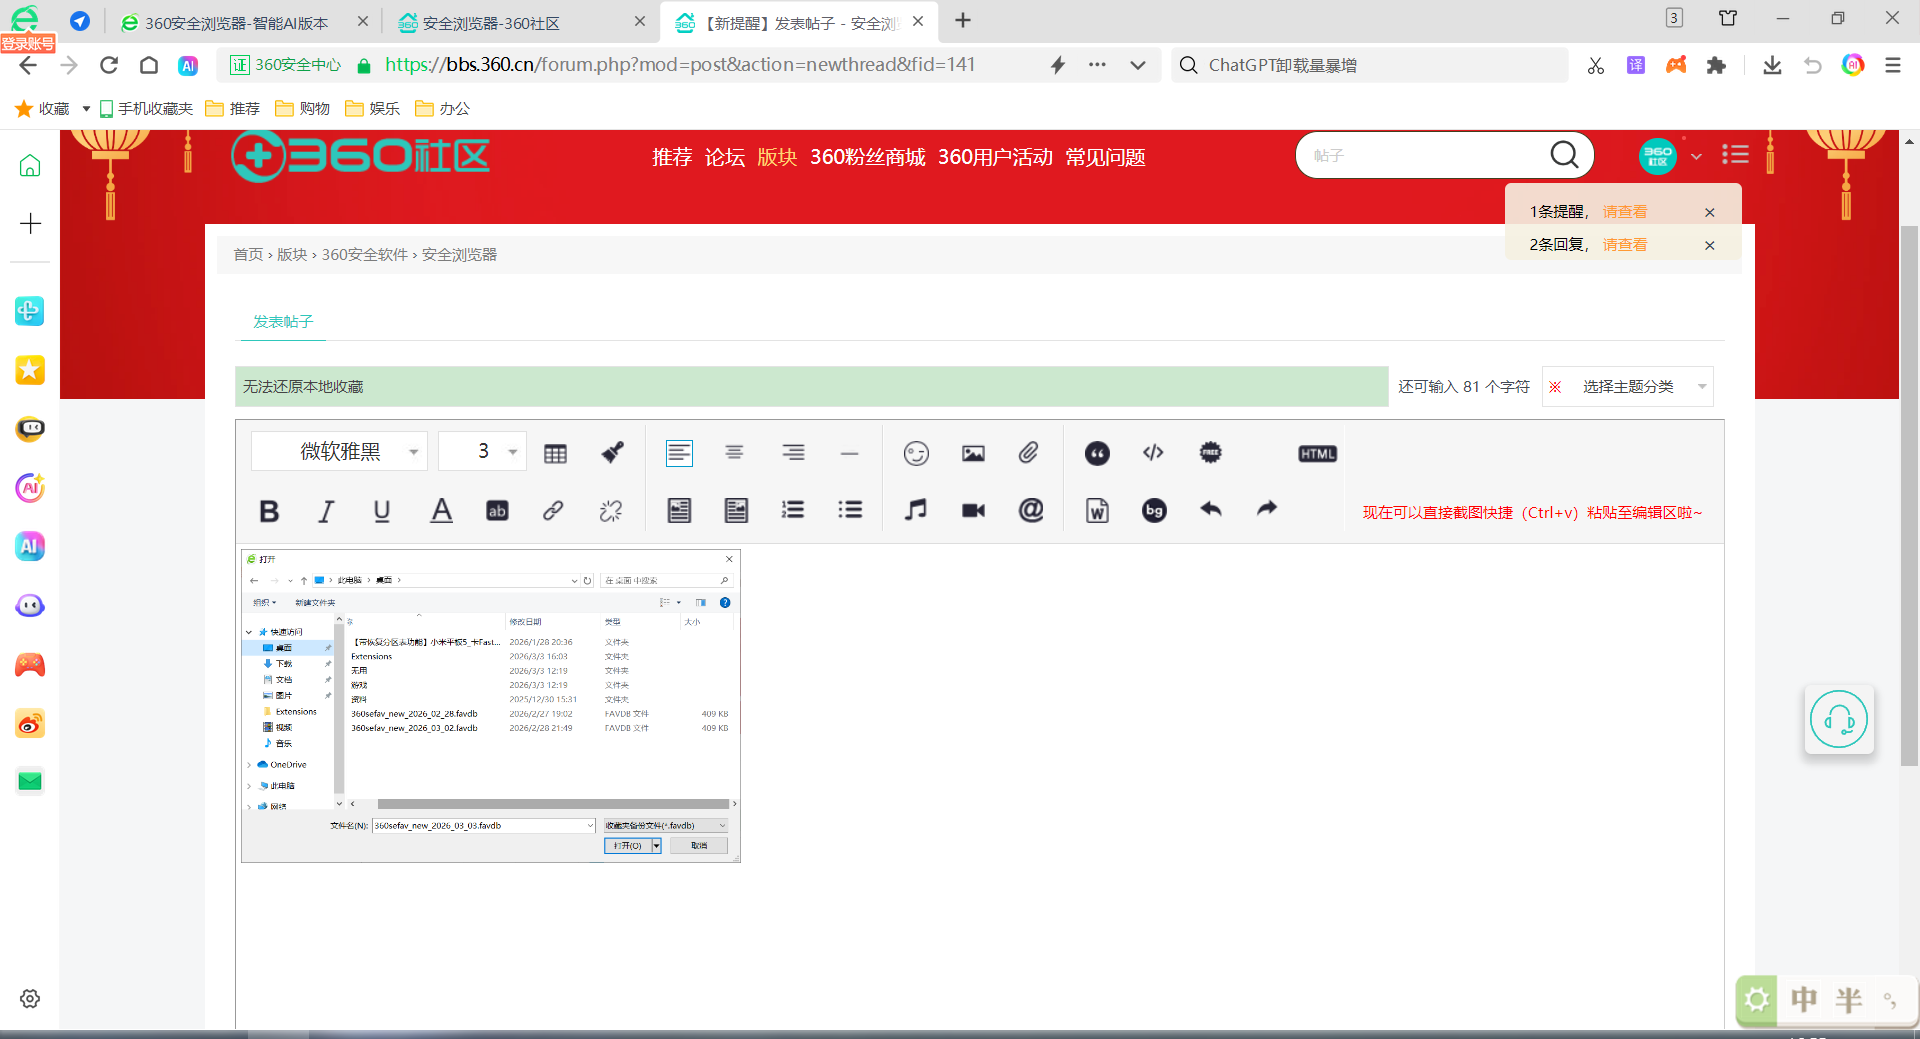Viewport: 1920px width, 1039px height.
Task: Insert an emoji with the smiley icon
Action: coord(916,453)
